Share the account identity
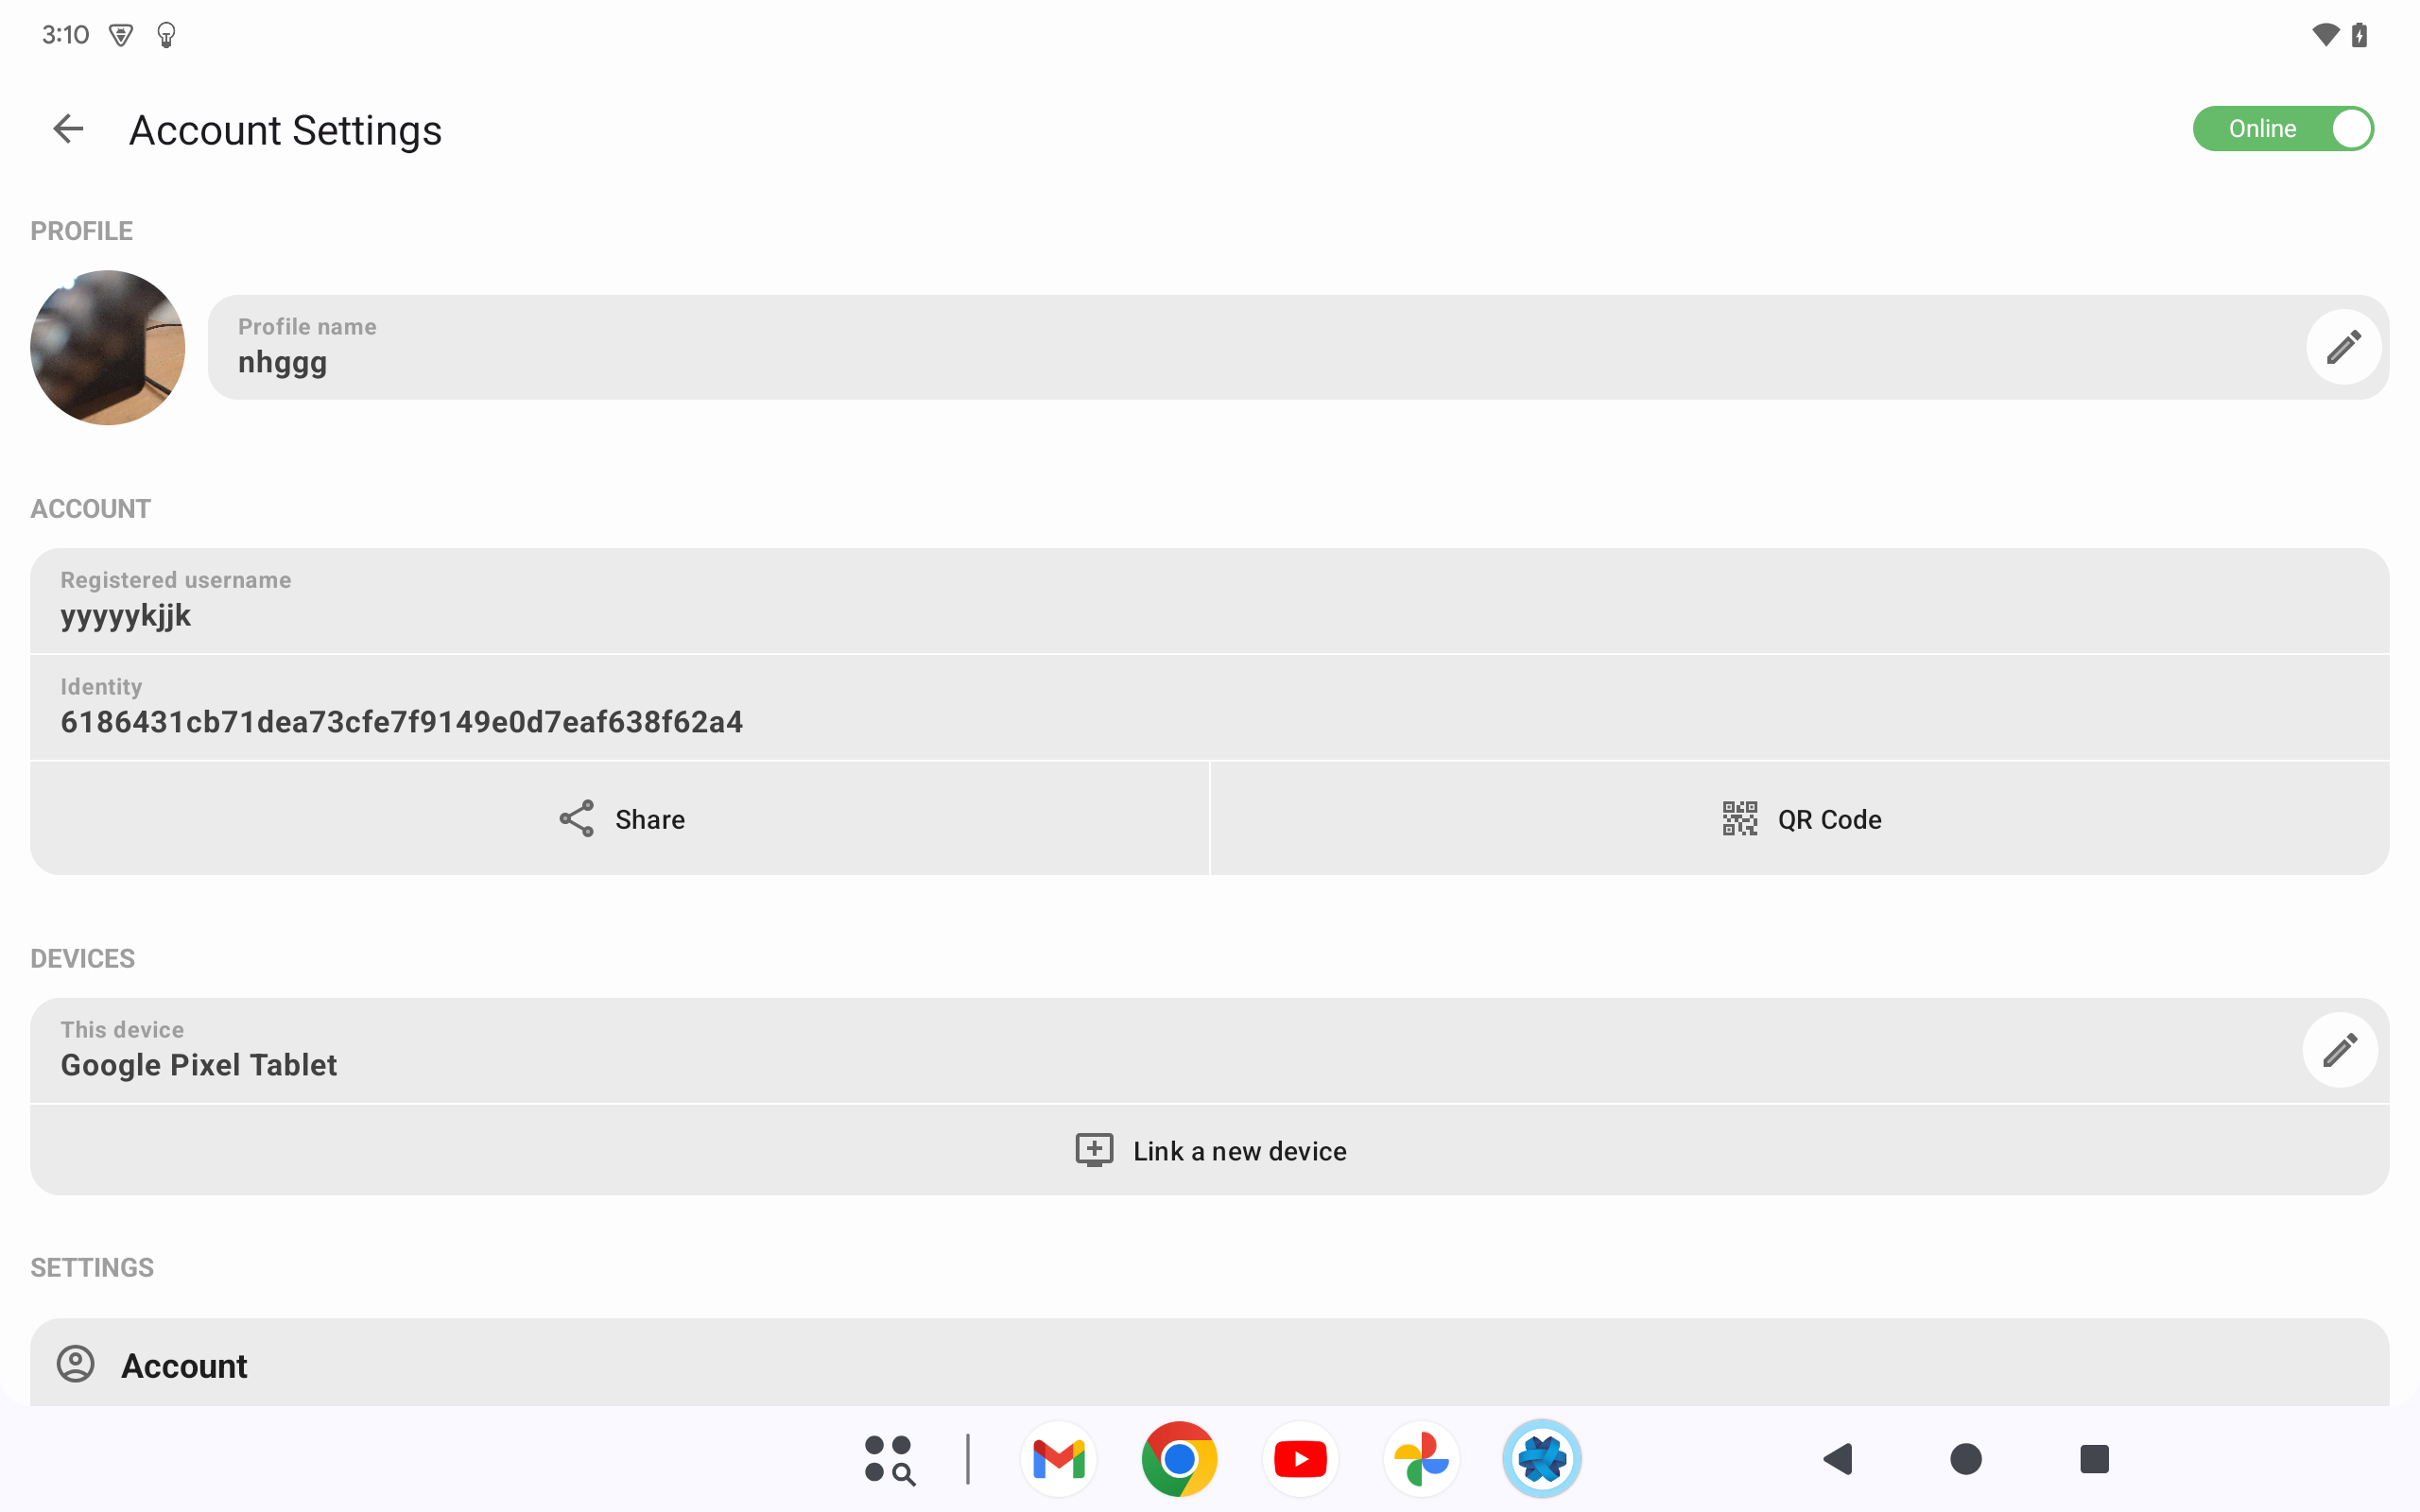 pyautogui.click(x=620, y=819)
